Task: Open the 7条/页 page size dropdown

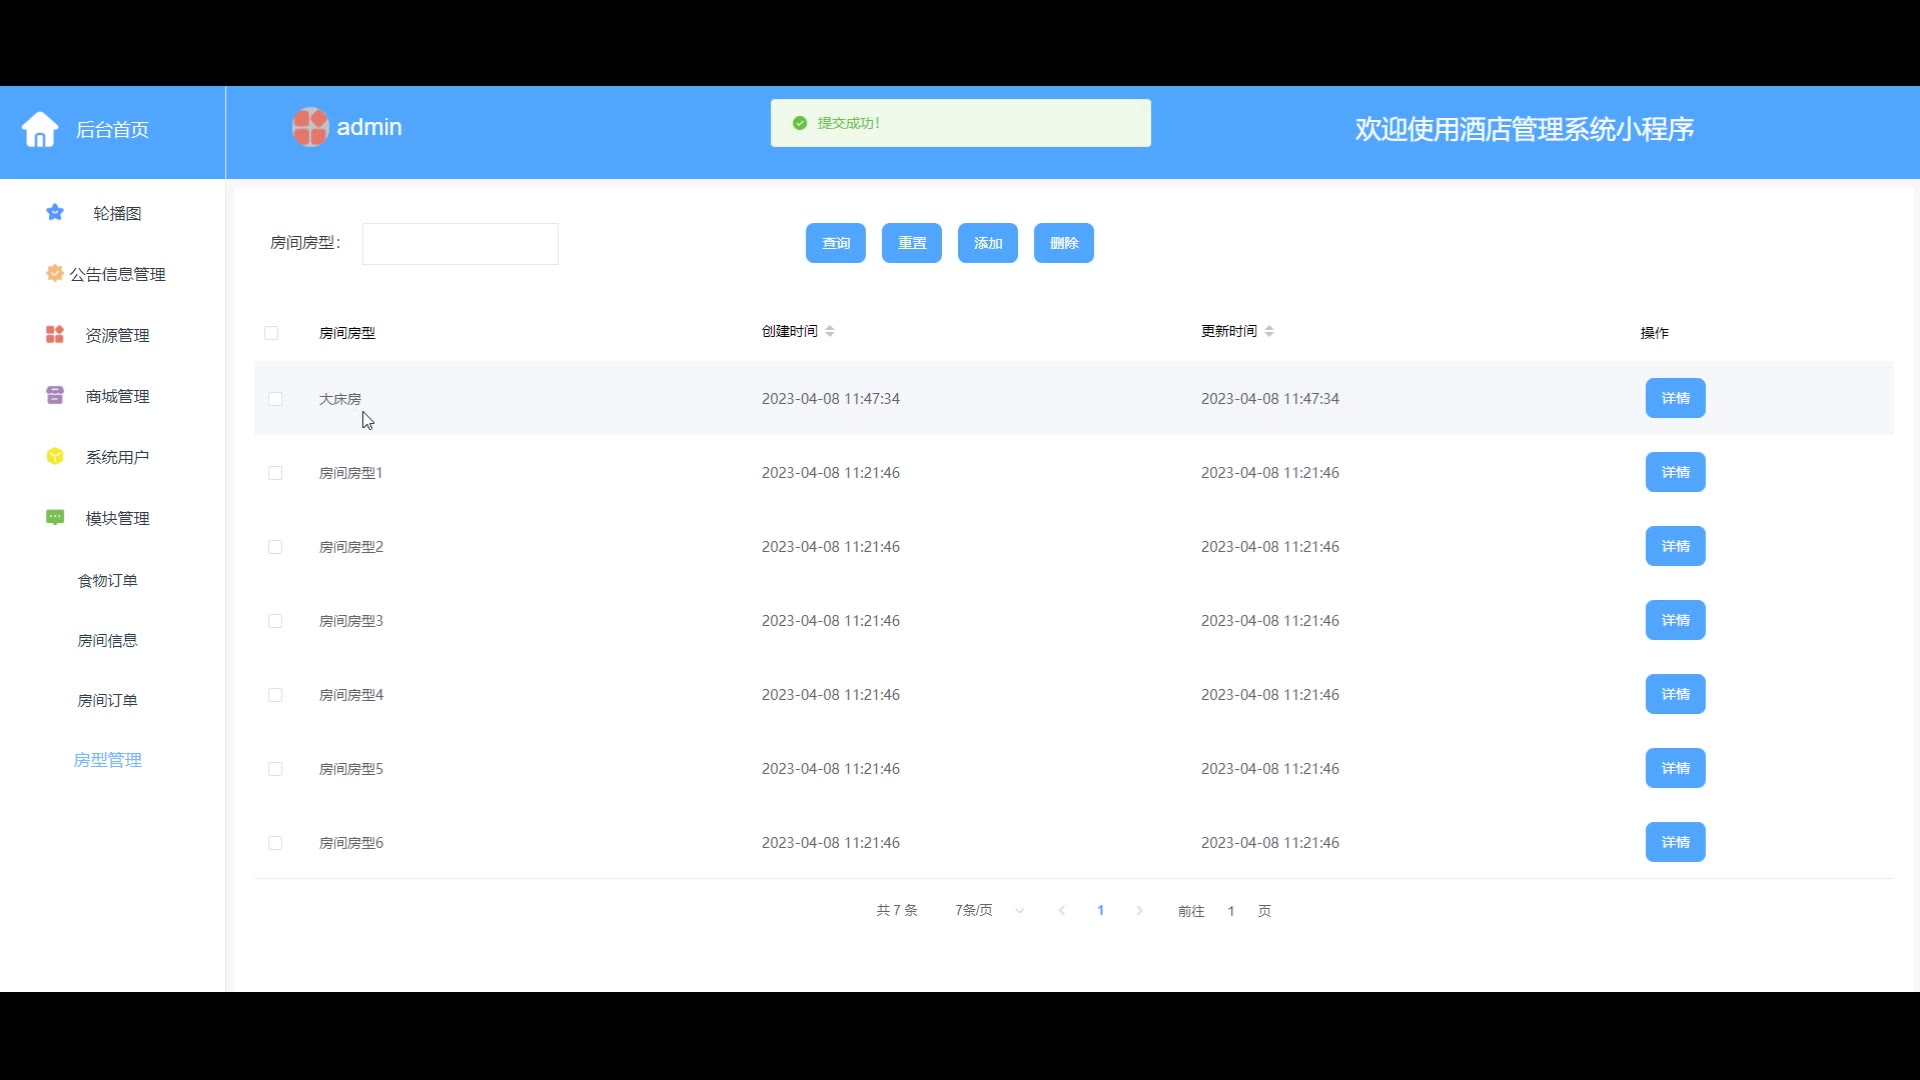Action: point(988,911)
